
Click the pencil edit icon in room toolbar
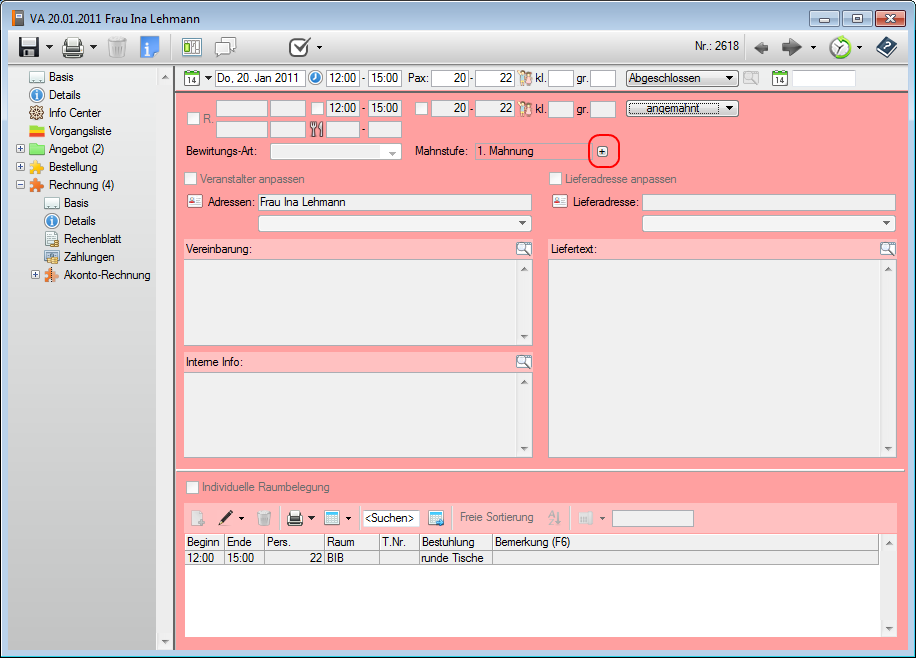click(x=227, y=518)
